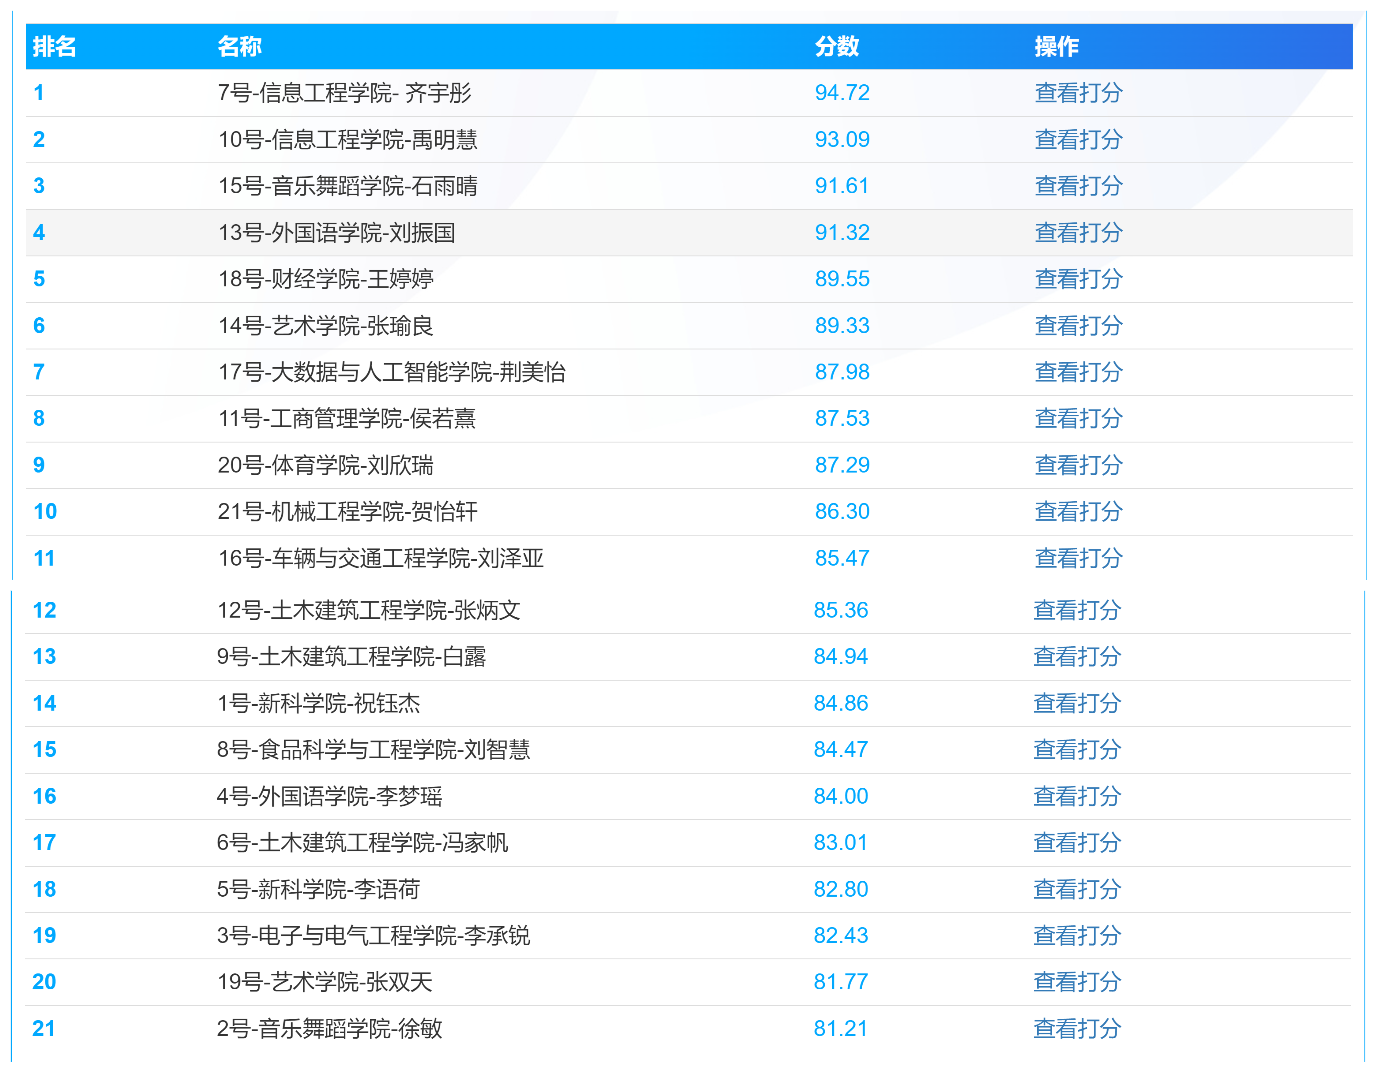Viewport: 1377px width, 1072px height.
Task: Click 查看打分 in 刘振国 row
Action: [x=1078, y=233]
